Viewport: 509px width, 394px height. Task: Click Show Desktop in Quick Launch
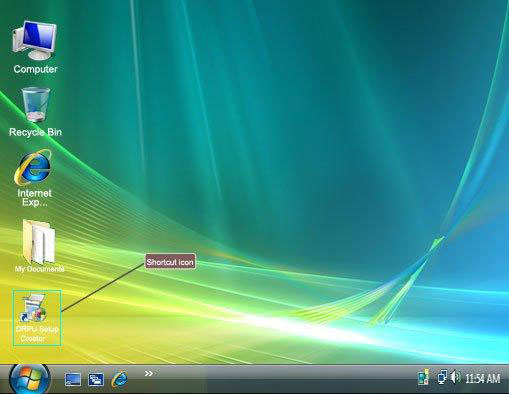coord(73,380)
